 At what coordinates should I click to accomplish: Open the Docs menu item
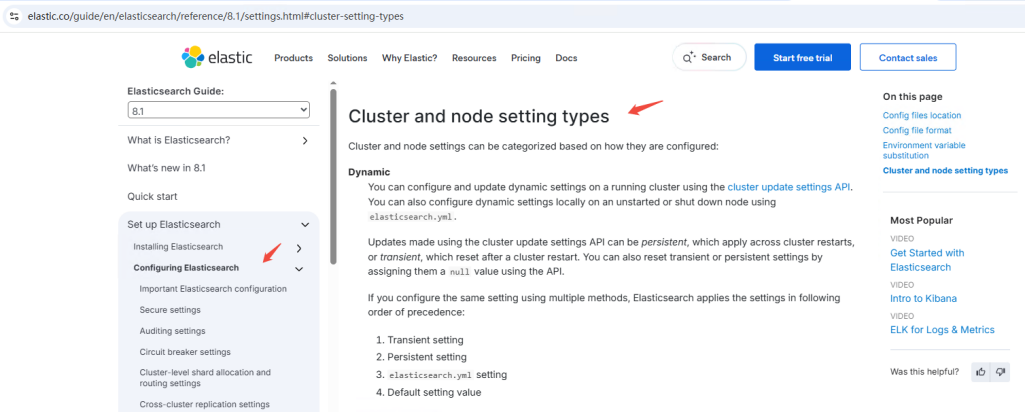pyautogui.click(x=566, y=58)
